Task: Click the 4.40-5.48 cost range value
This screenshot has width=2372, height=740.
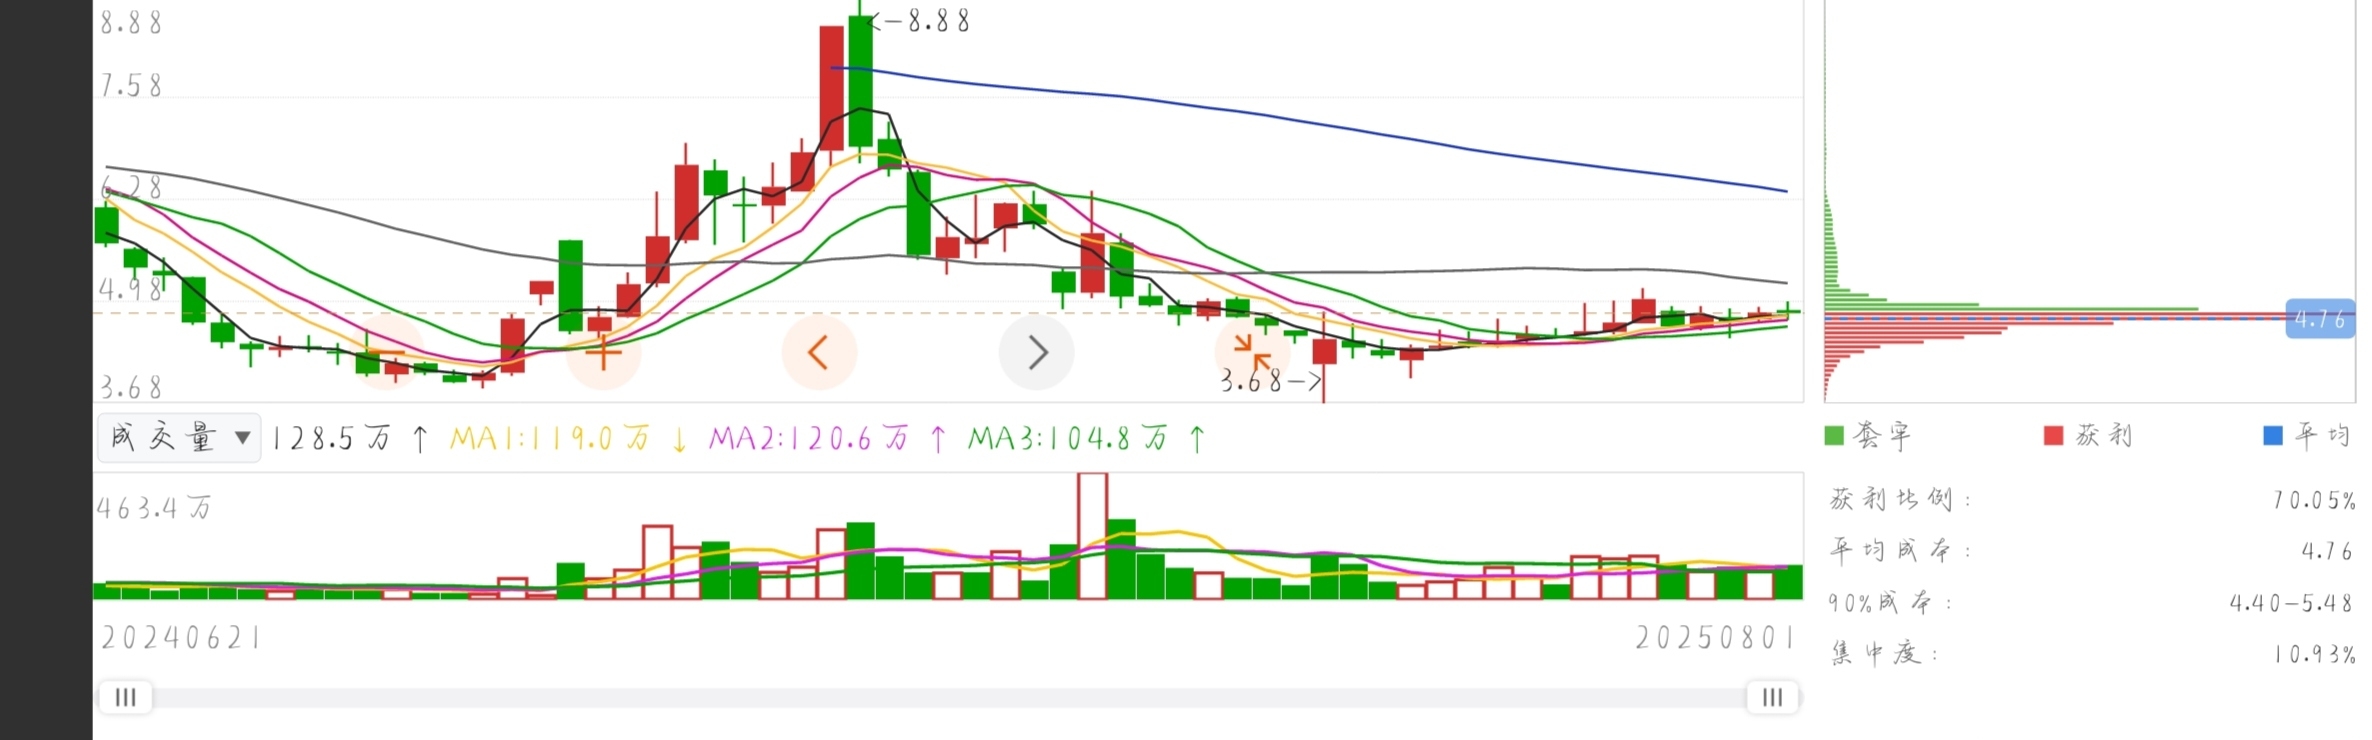Action: point(2291,603)
